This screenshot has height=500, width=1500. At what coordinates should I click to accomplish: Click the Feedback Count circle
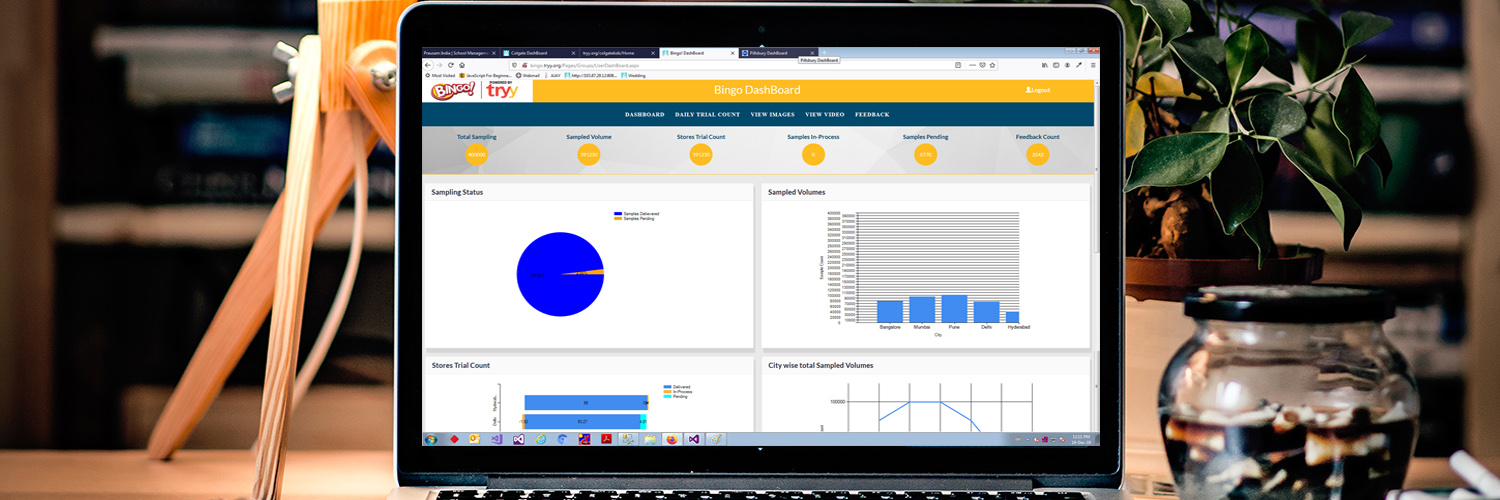point(1038,155)
